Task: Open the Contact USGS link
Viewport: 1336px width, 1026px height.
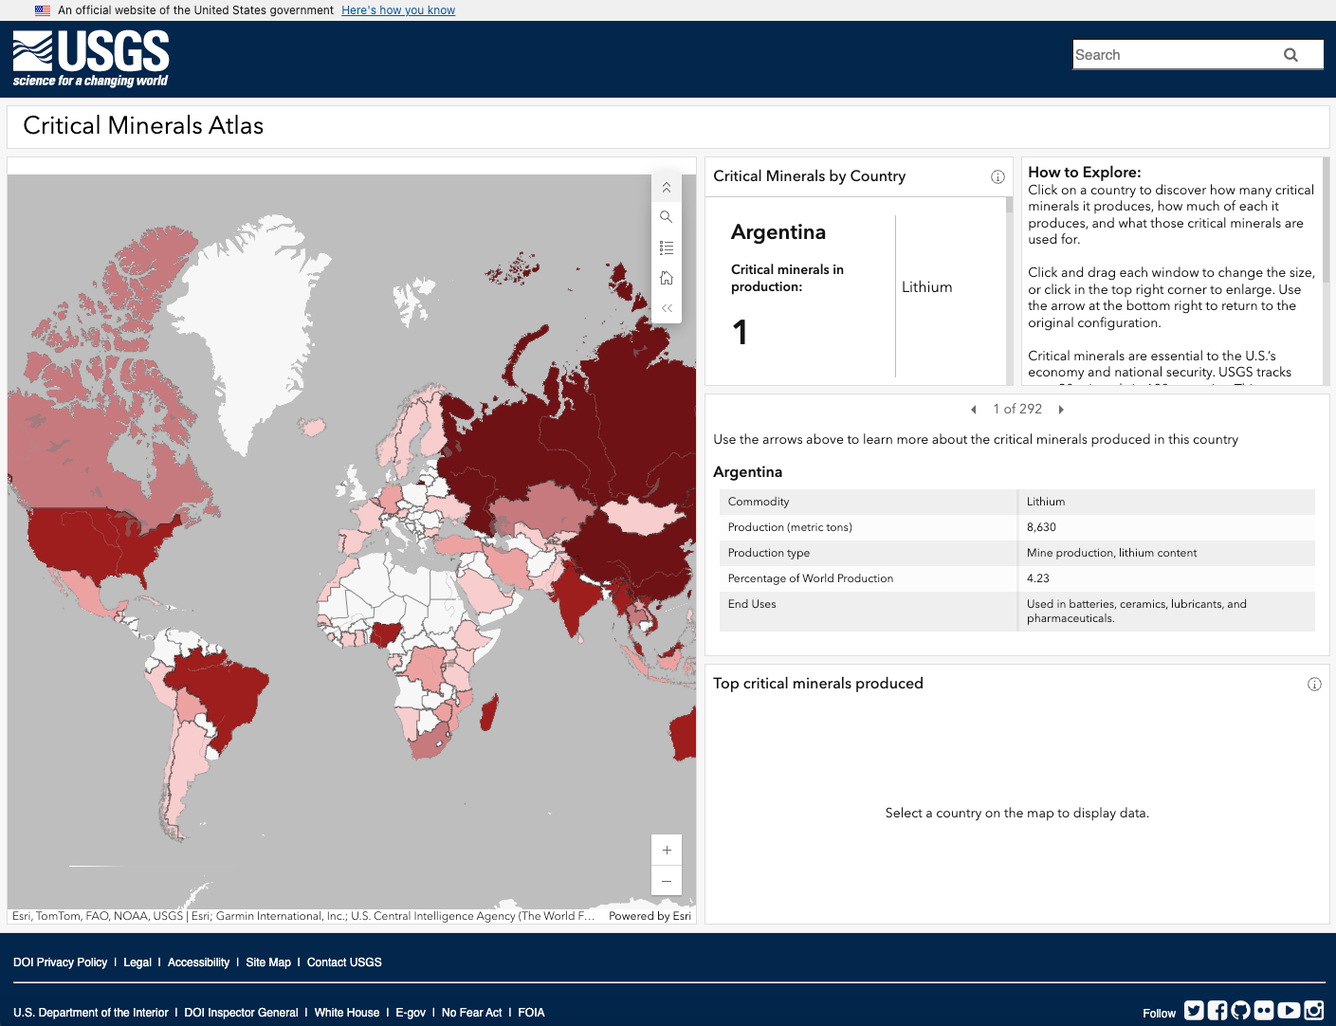Action: pos(344,962)
